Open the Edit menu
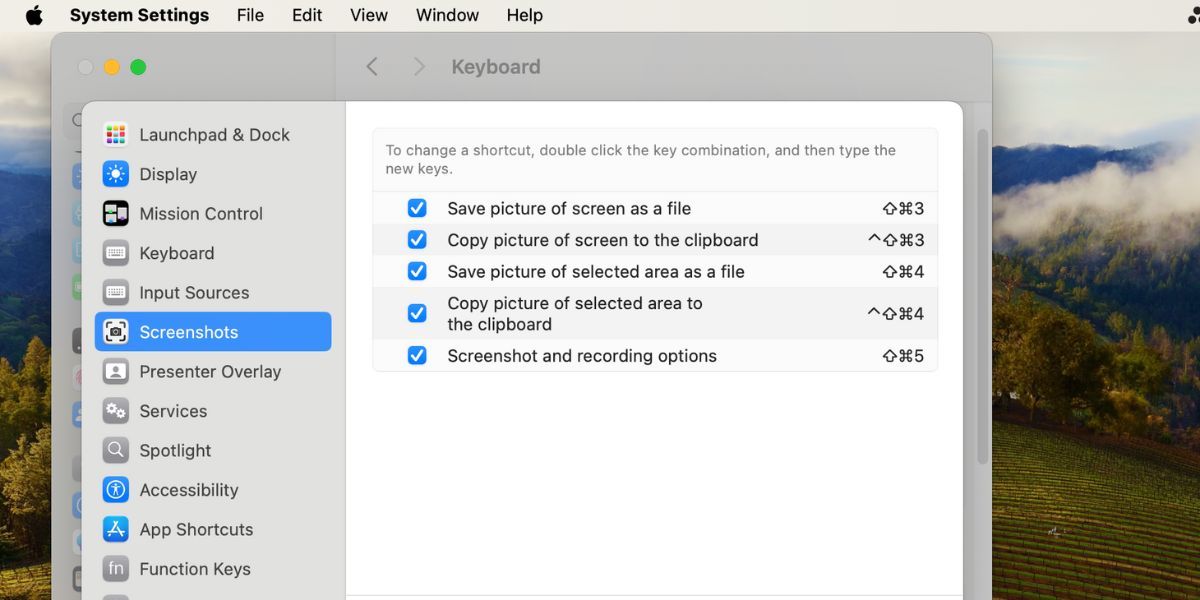The height and width of the screenshot is (600, 1200). pos(306,15)
